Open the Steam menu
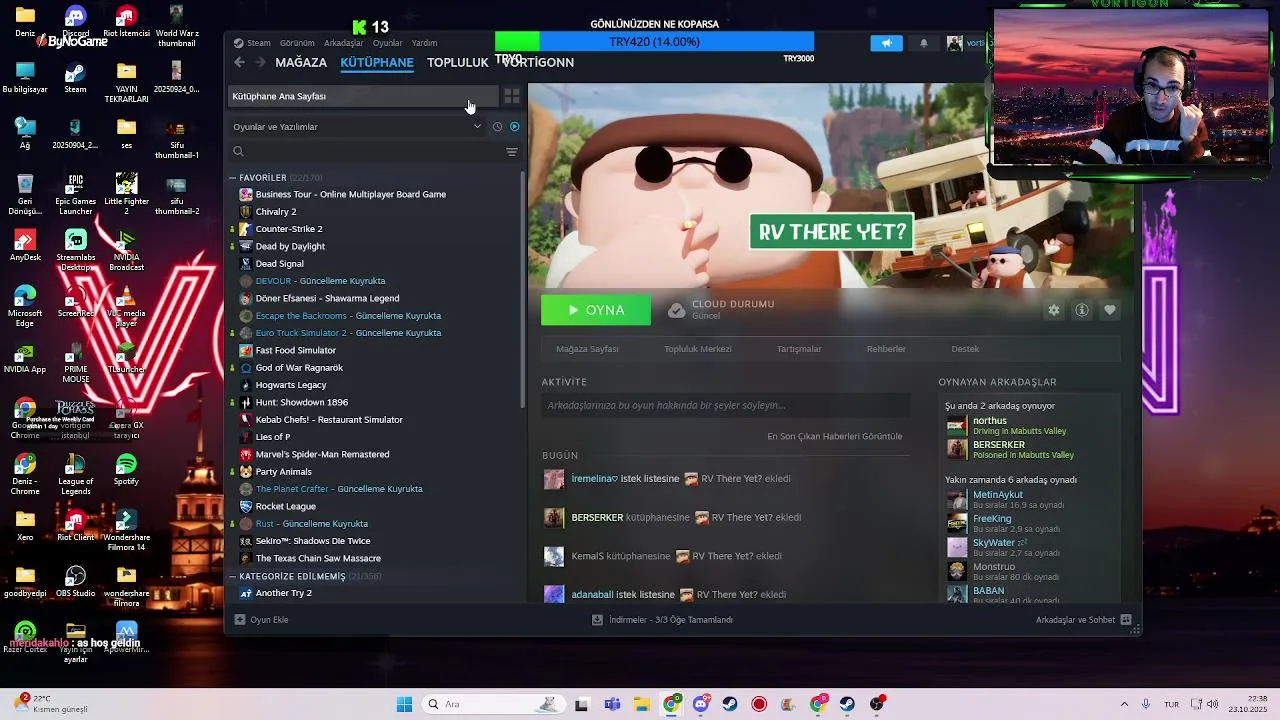Screen dimensions: 1280x720 click(259, 43)
